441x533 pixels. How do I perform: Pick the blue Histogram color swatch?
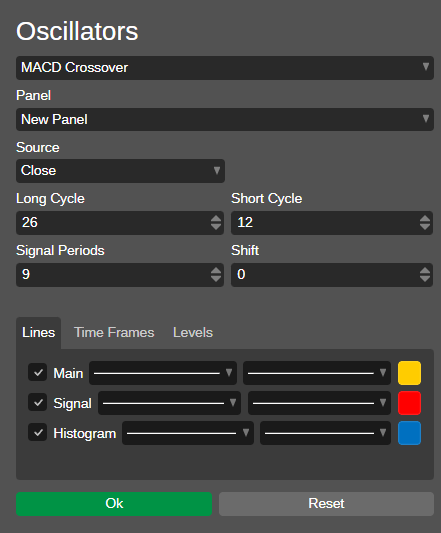pos(409,433)
